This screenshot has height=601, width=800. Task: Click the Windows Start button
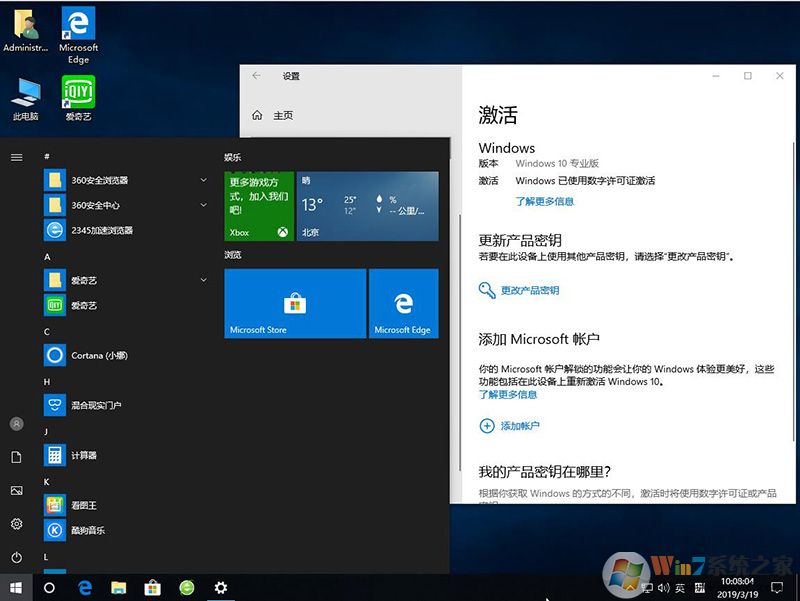click(x=16, y=588)
